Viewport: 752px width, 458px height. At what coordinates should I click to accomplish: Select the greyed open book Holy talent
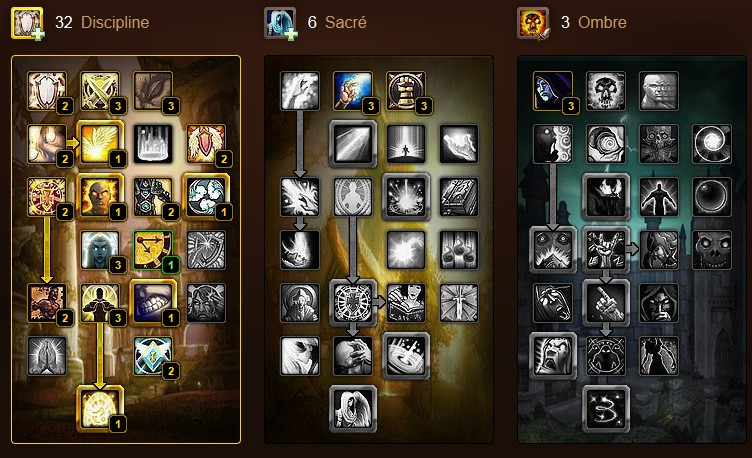(458, 197)
